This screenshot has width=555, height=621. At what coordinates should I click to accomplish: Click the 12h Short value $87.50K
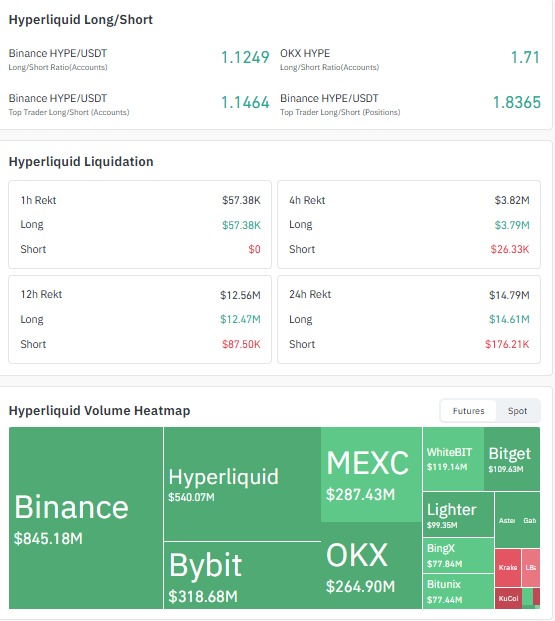coord(241,344)
